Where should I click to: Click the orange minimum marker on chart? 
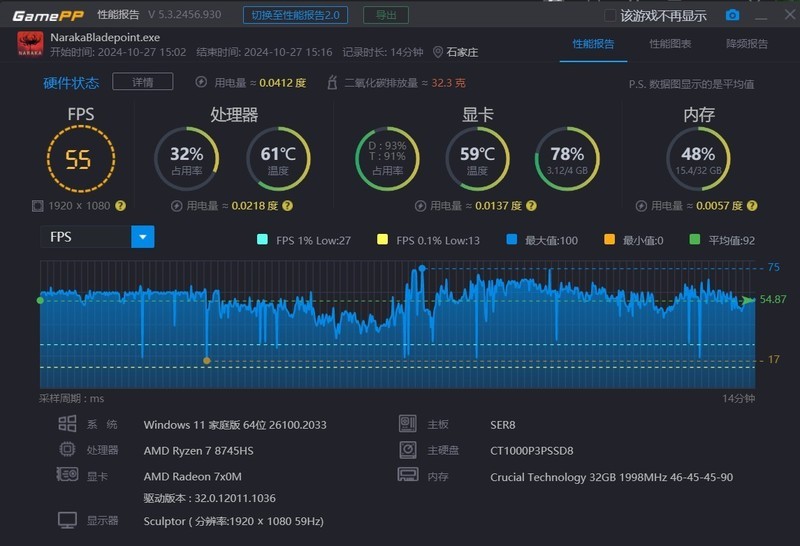pyautogui.click(x=207, y=360)
